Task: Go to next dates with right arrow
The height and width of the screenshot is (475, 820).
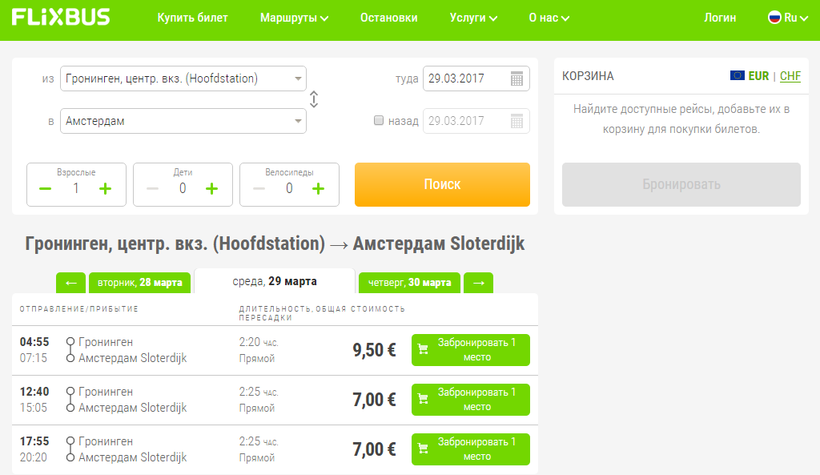Action: (478, 283)
